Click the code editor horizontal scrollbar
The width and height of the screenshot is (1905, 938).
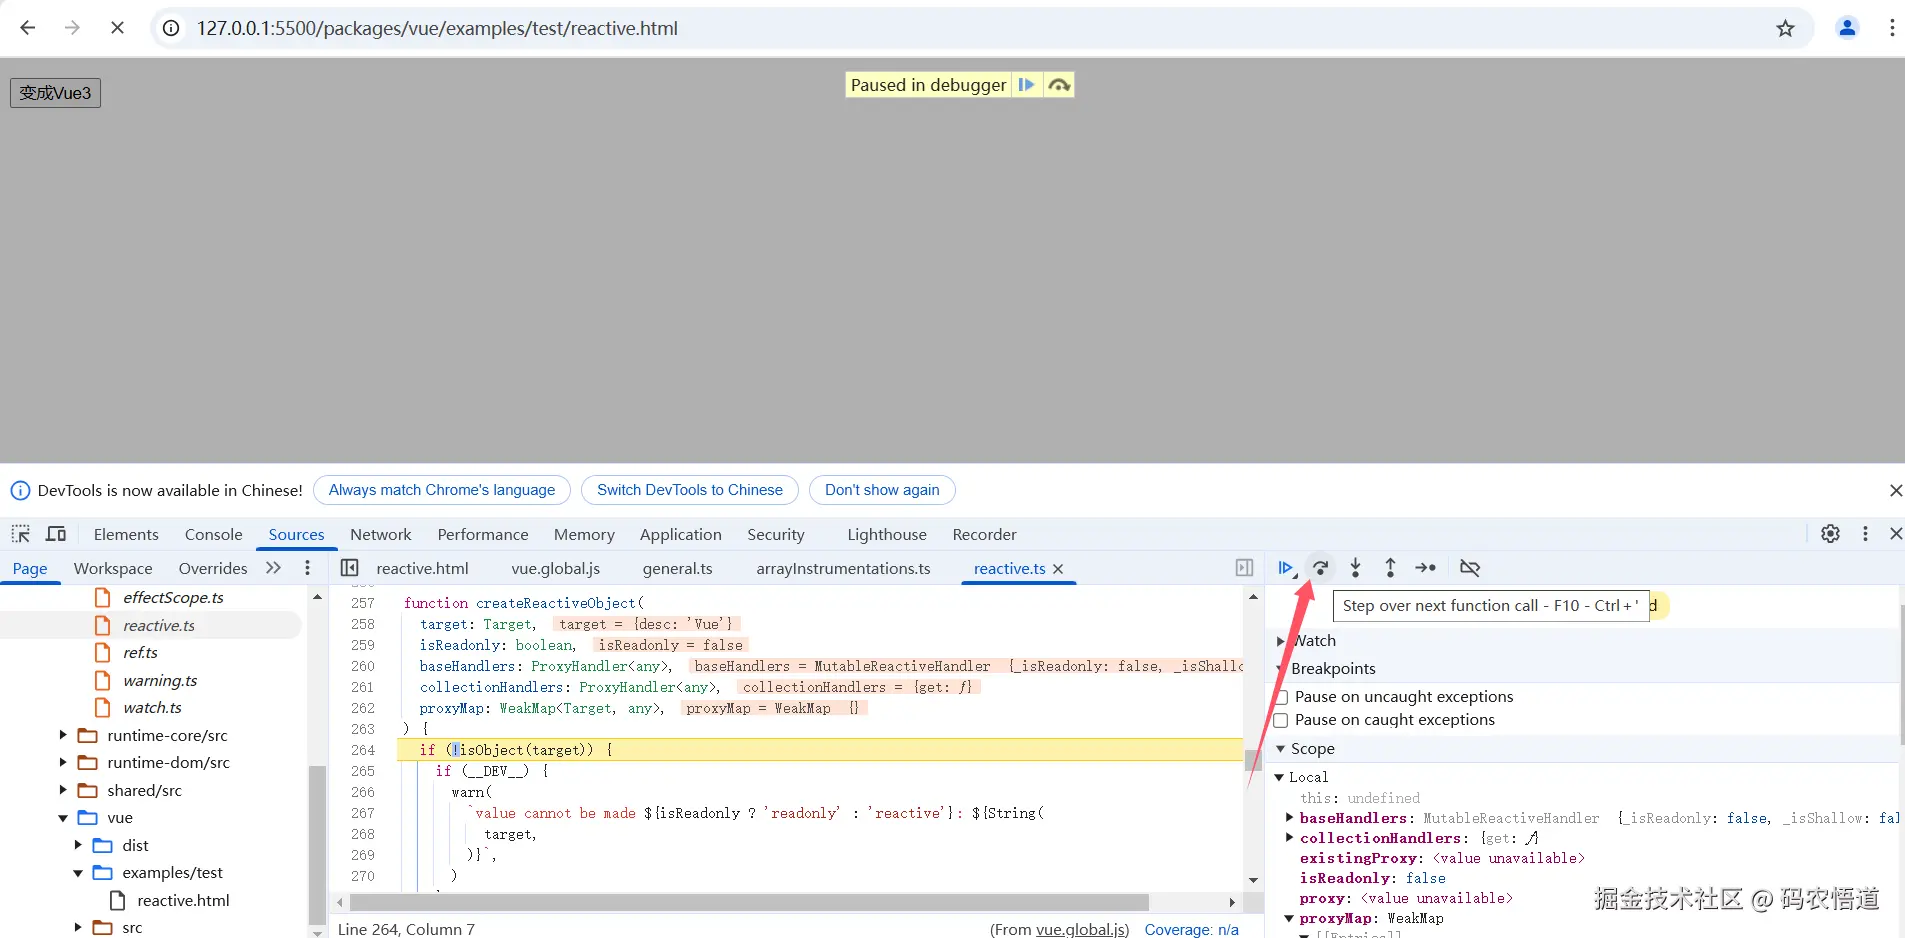click(x=748, y=902)
